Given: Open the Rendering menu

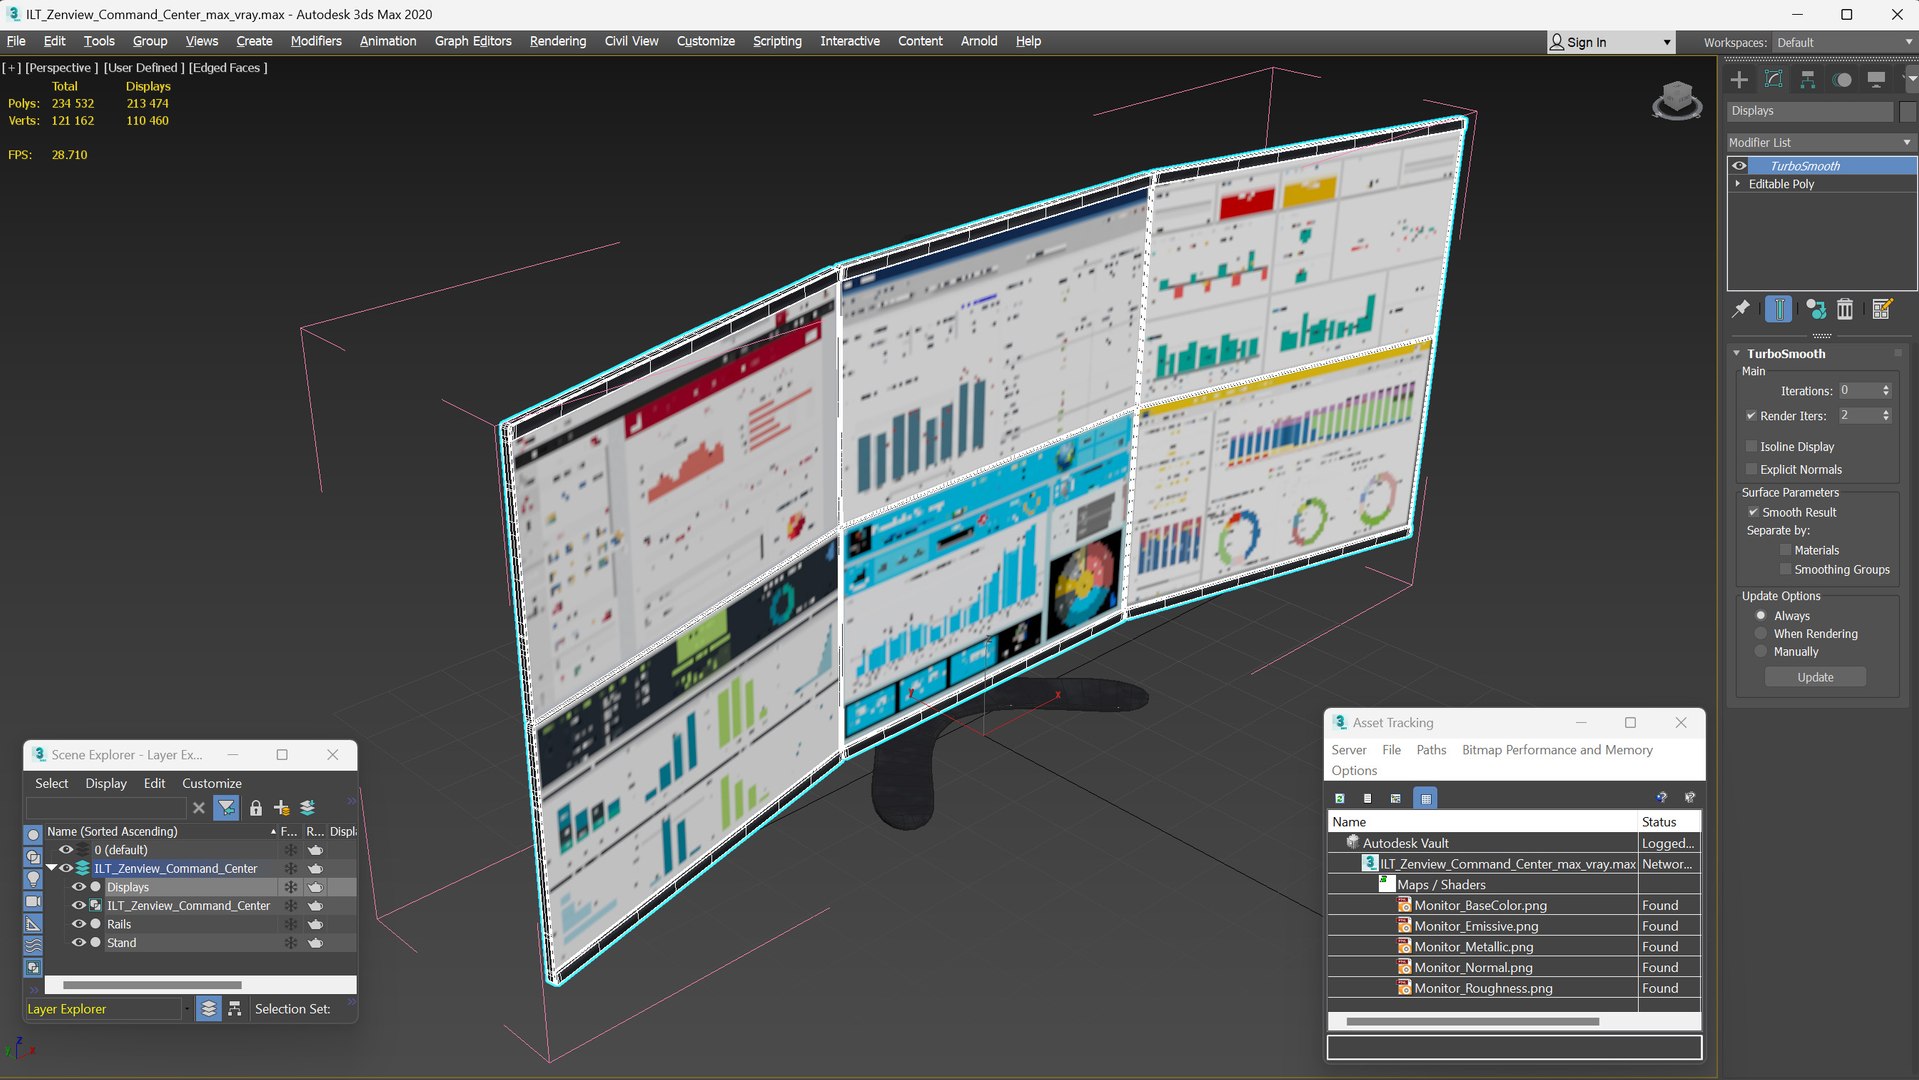Looking at the screenshot, I should point(557,41).
